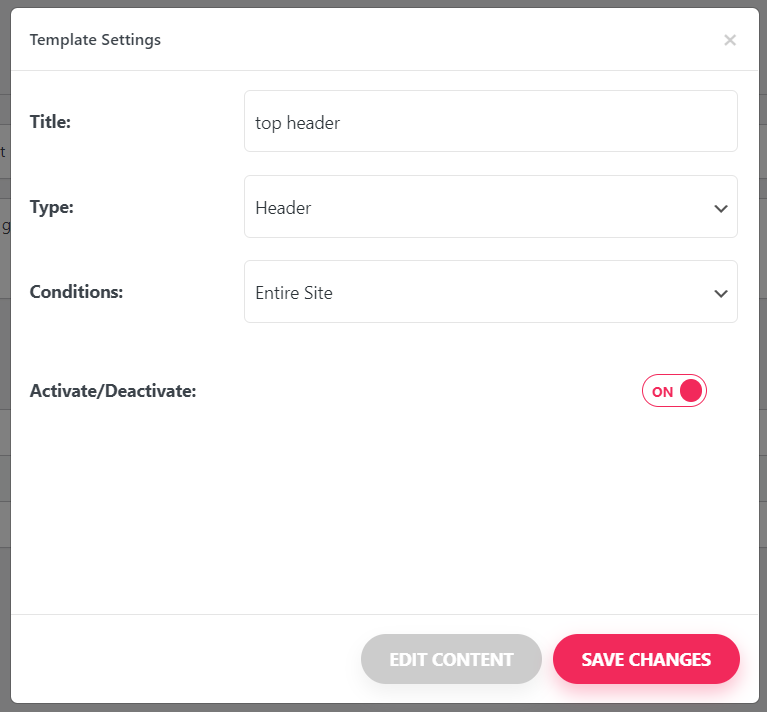Click the chevron arrow in Conditions field
The image size is (767, 712).
[721, 294]
